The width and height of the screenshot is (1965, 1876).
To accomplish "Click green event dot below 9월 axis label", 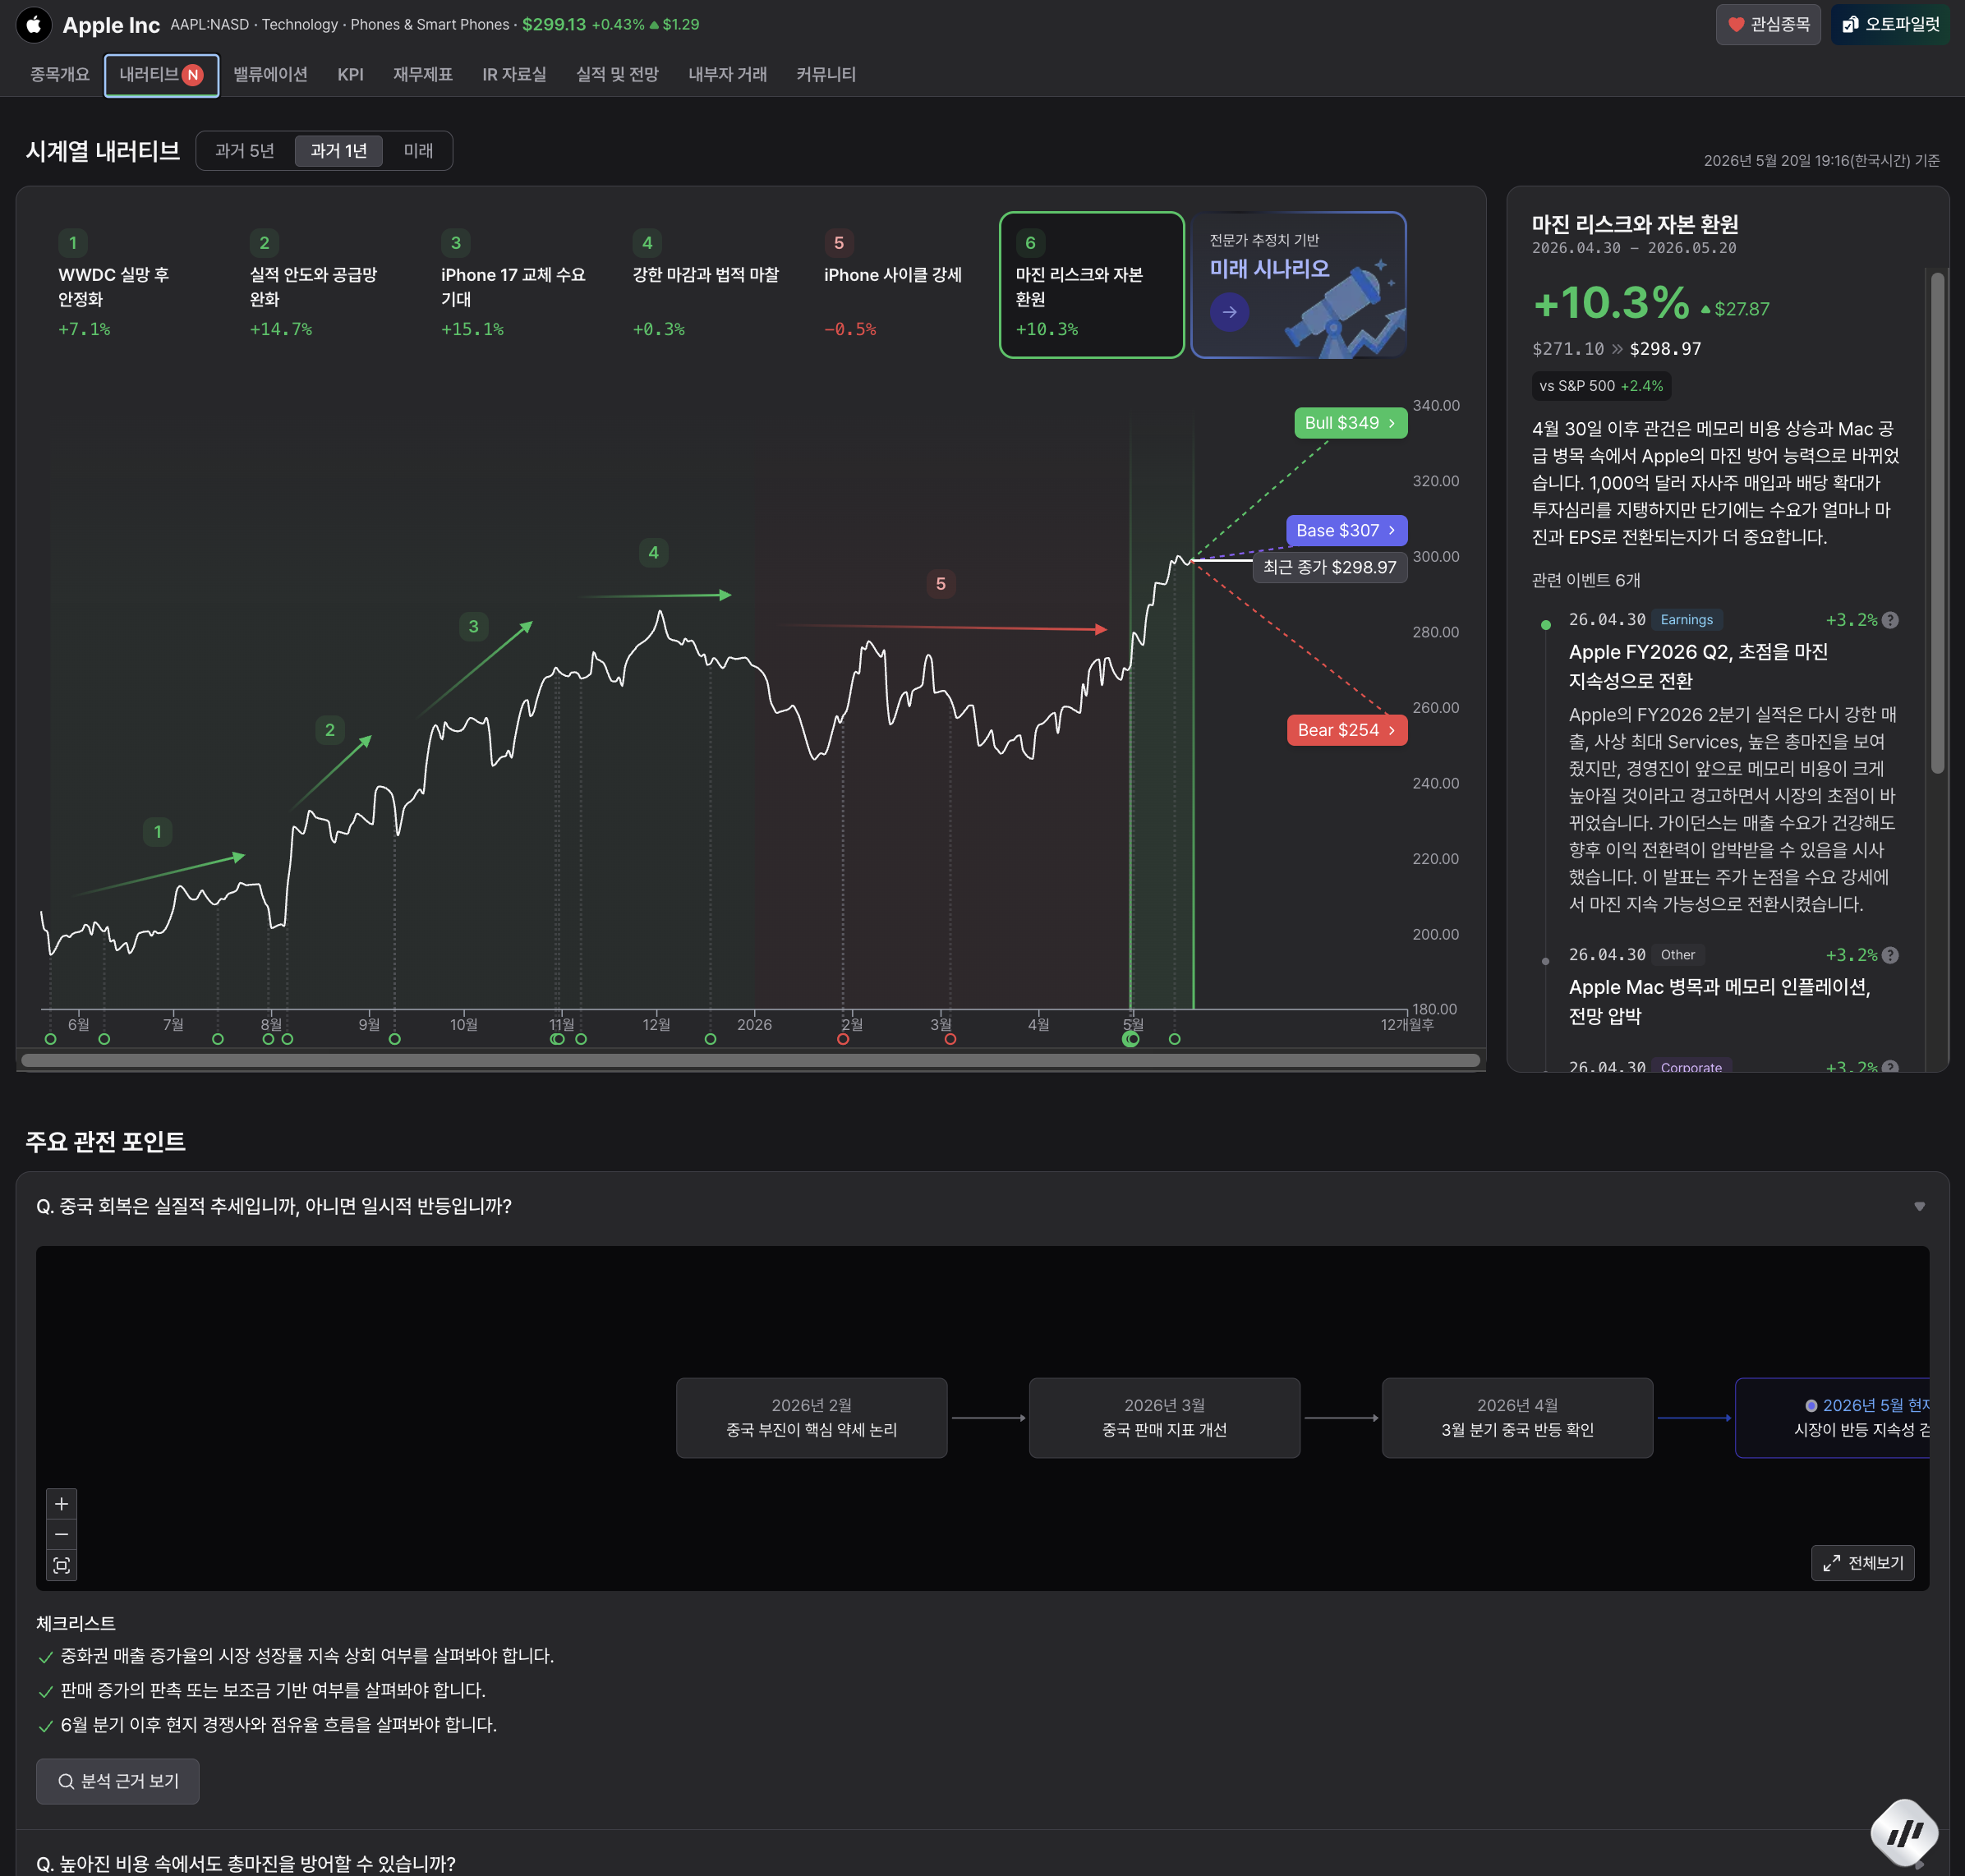I will tap(395, 1039).
